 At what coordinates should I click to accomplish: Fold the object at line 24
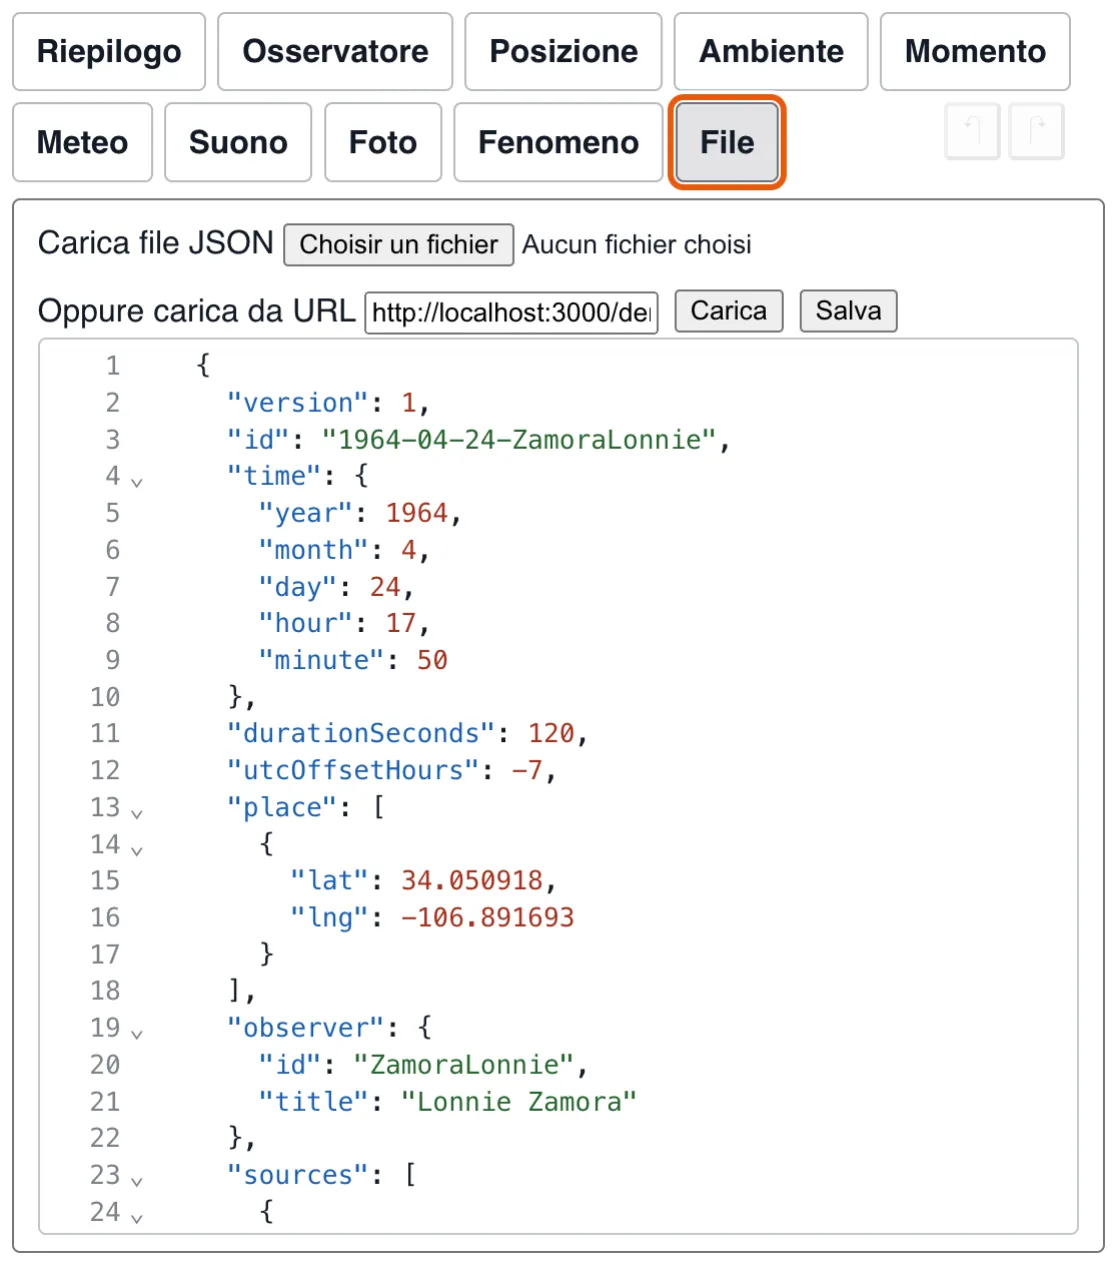[137, 1217]
